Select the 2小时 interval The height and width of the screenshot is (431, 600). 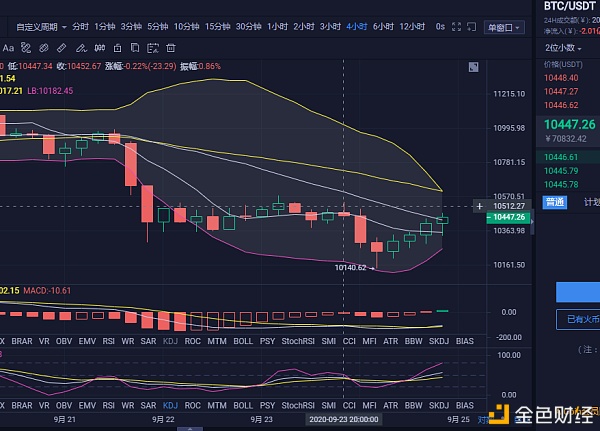[x=304, y=27]
